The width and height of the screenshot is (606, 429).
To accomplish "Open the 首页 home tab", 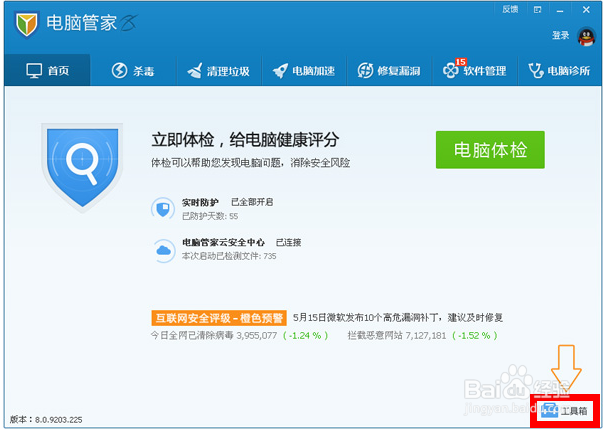I will point(48,70).
